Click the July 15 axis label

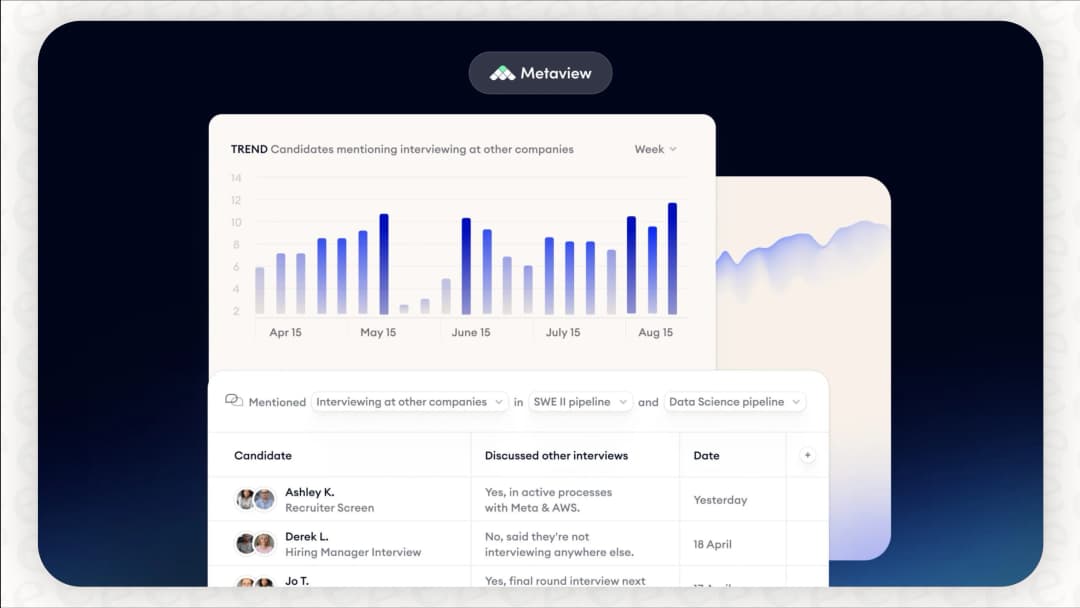point(563,332)
